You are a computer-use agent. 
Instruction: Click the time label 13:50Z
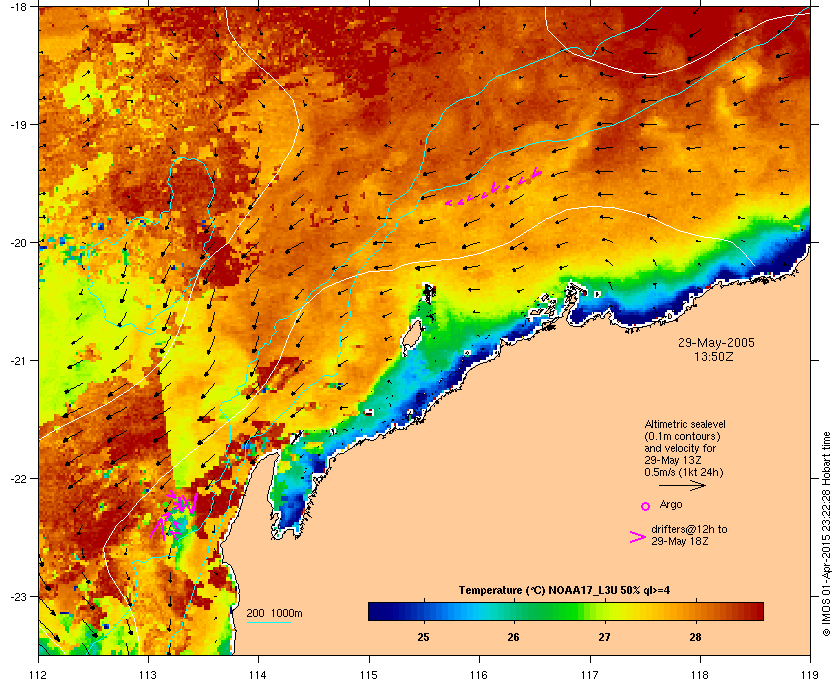click(714, 356)
